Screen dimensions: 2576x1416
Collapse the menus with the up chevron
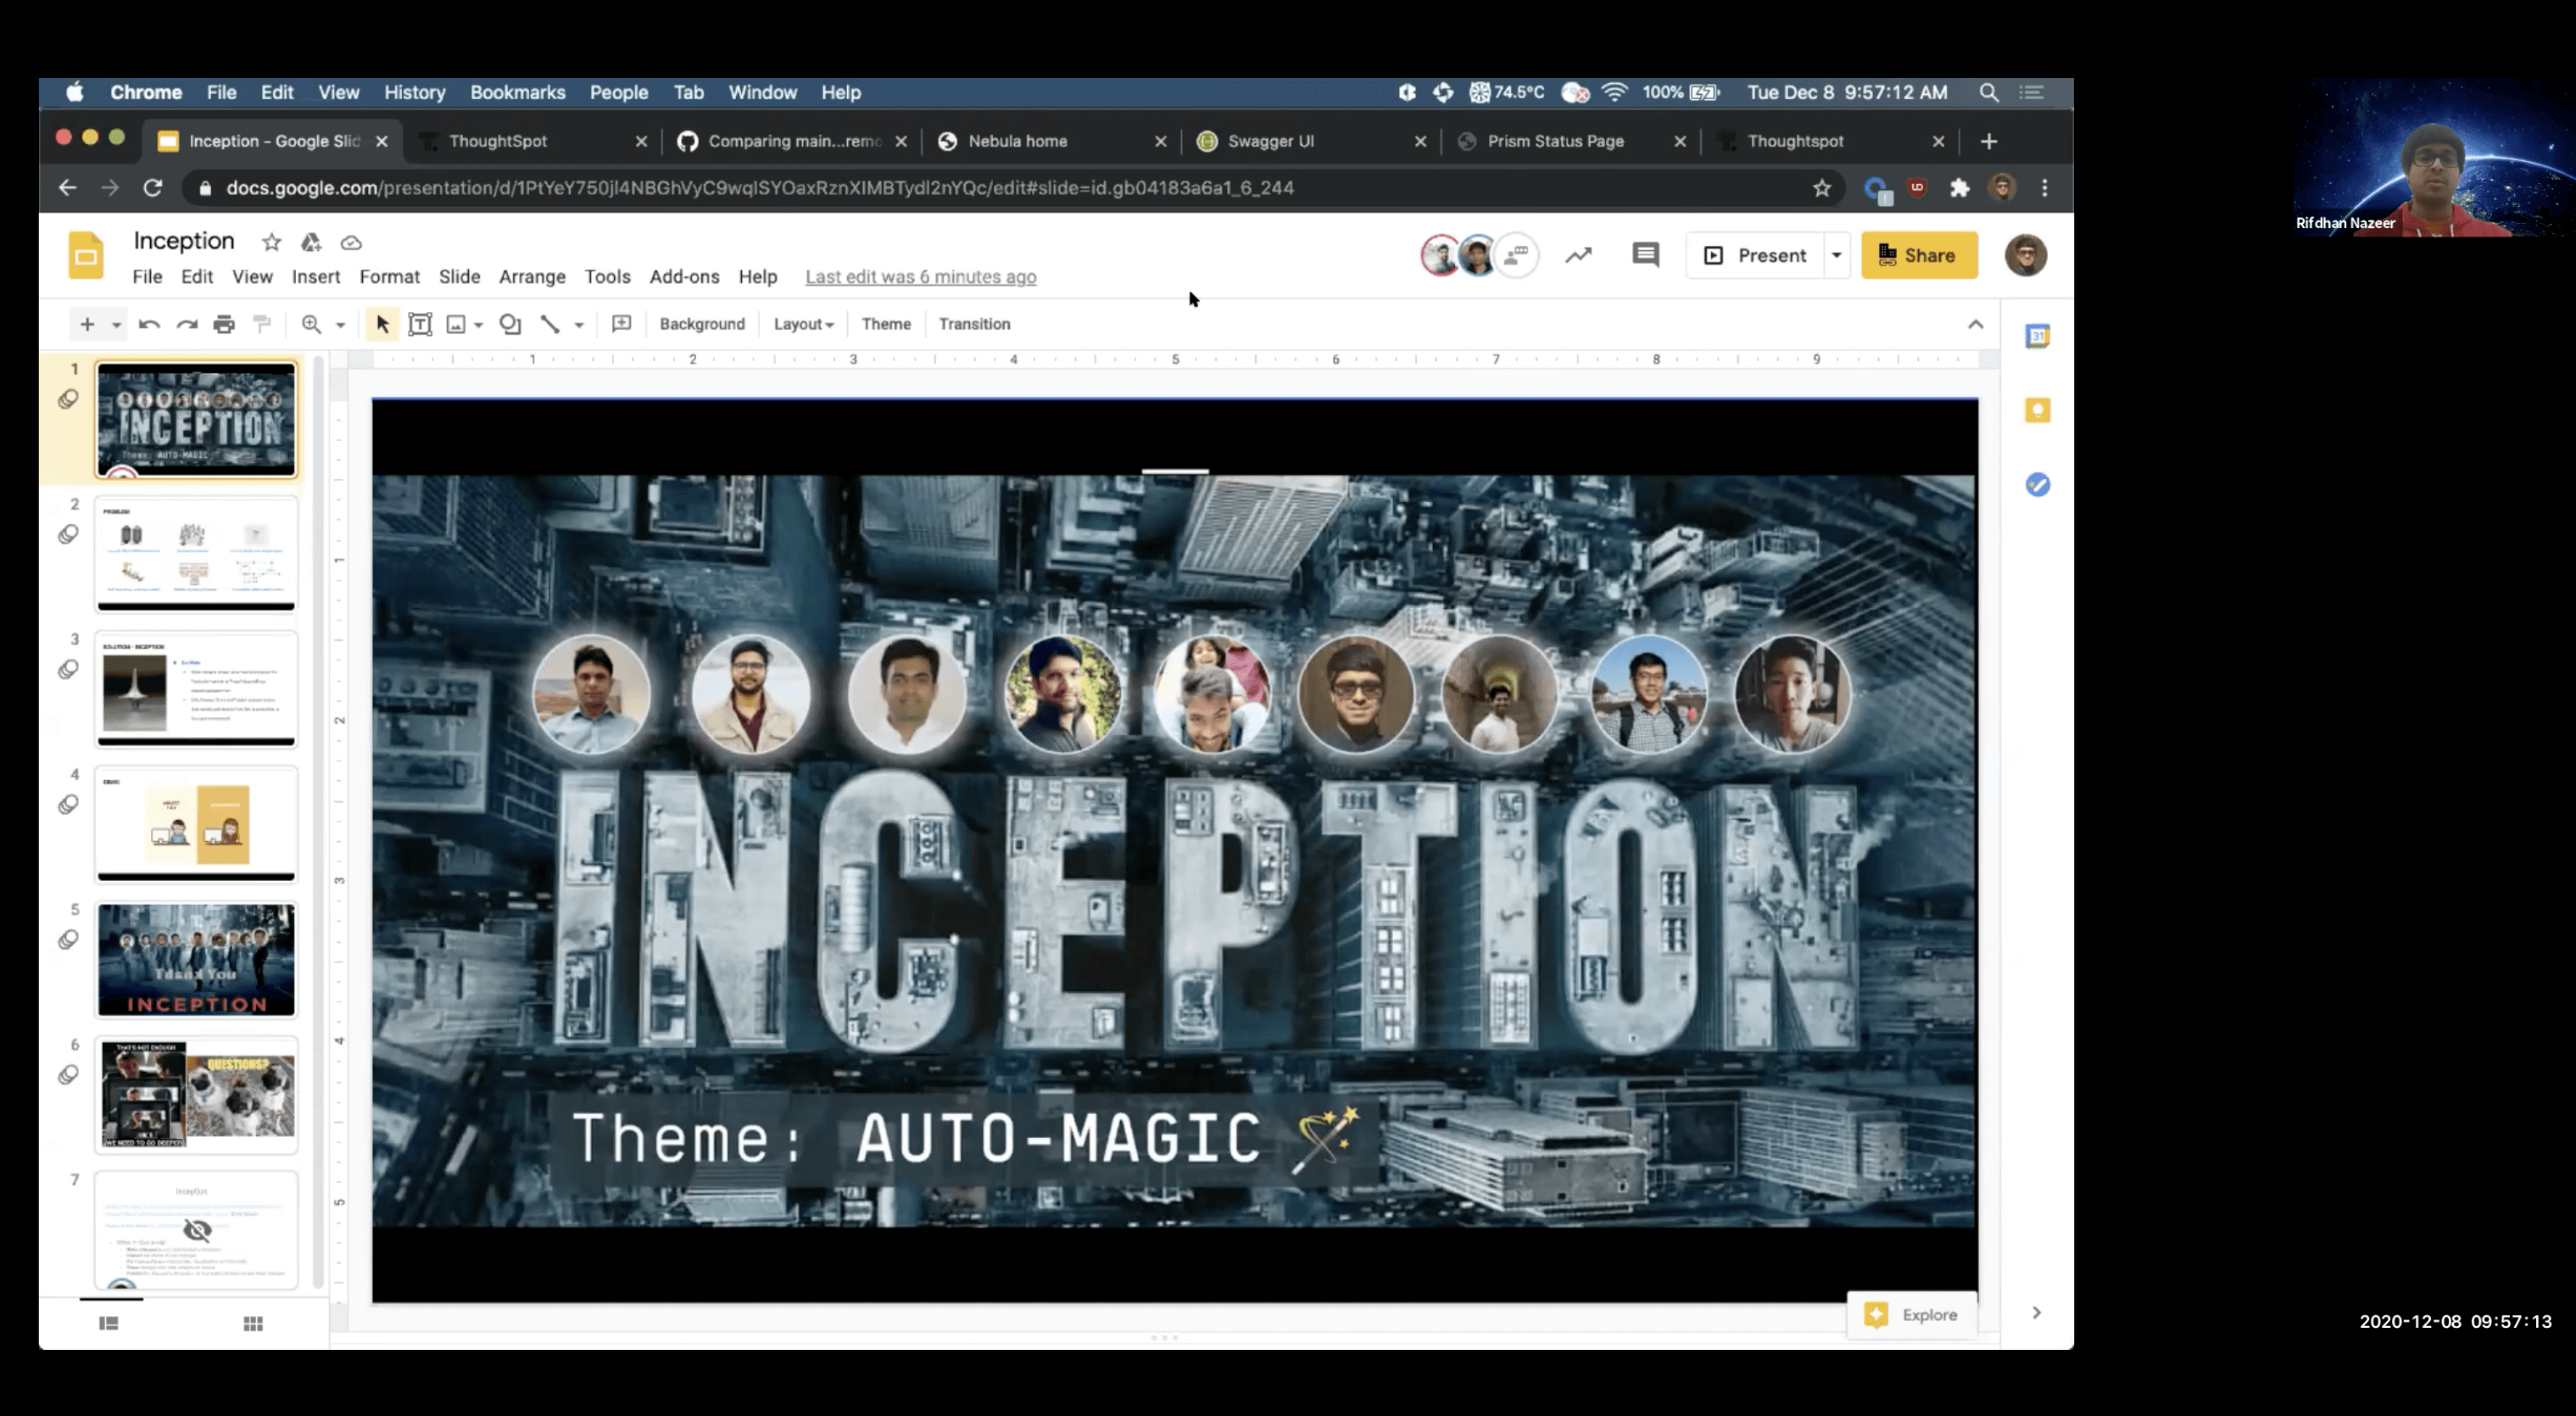click(1975, 324)
